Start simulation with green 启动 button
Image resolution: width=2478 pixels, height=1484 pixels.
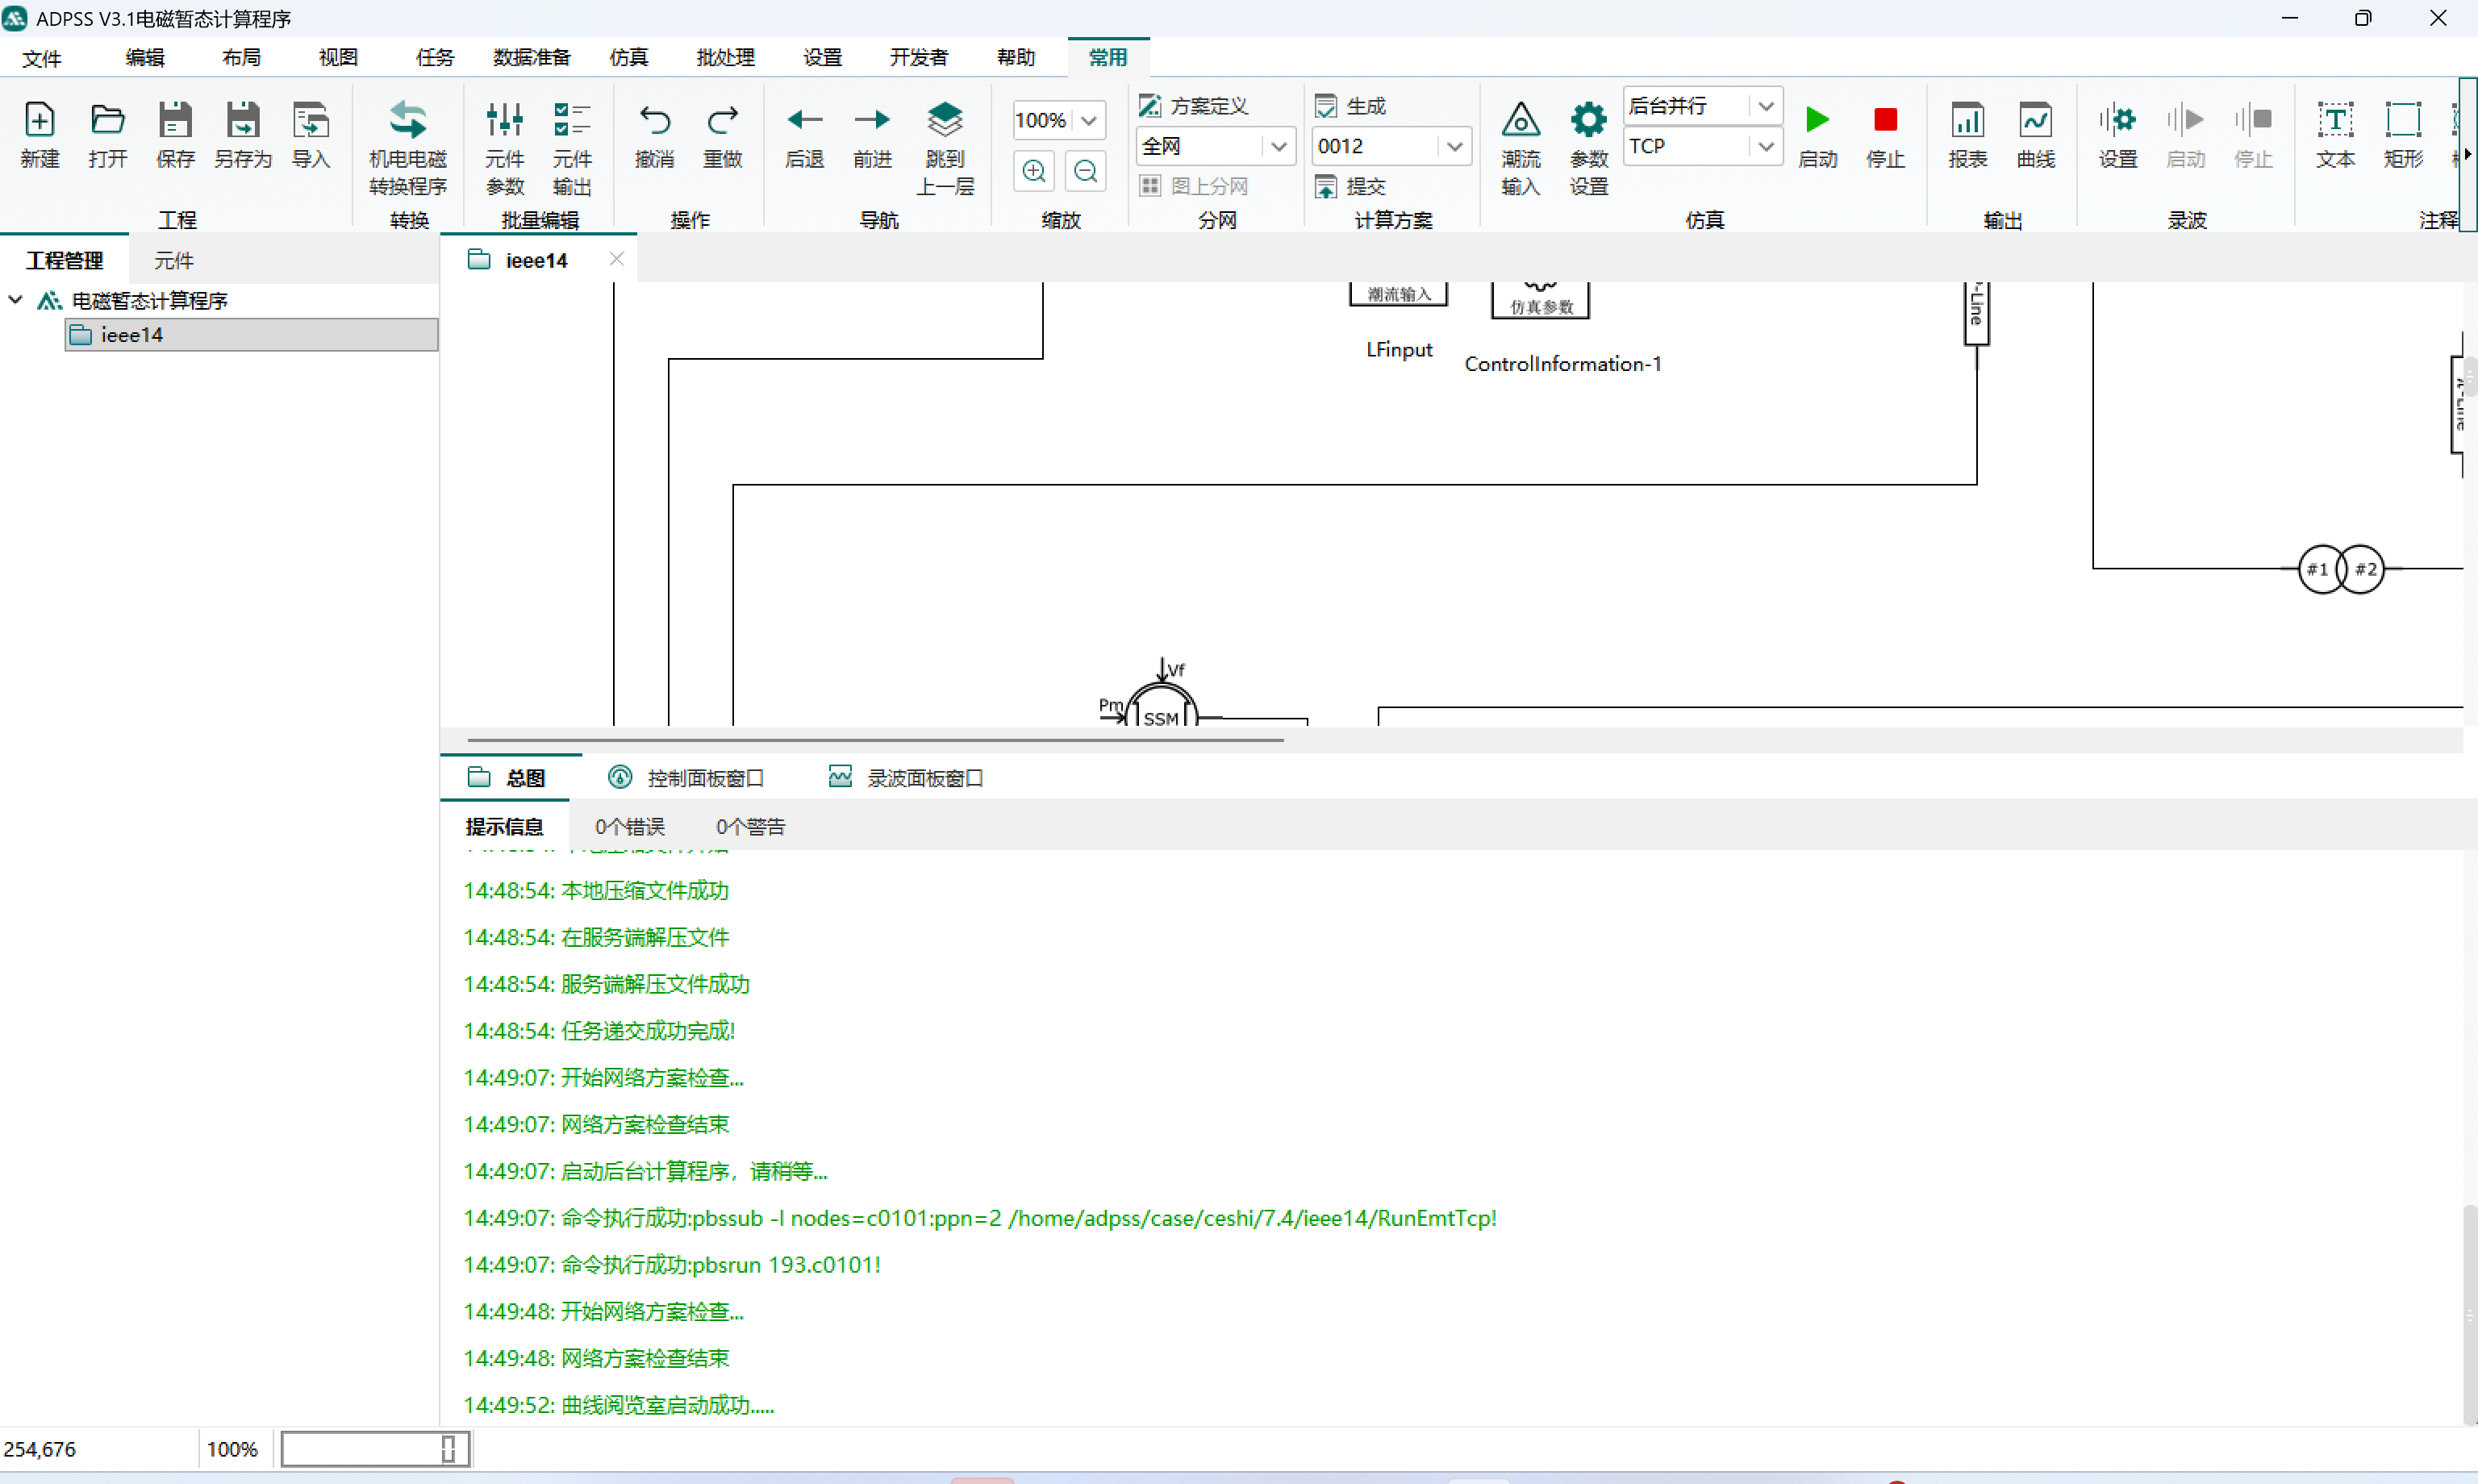[1817, 121]
